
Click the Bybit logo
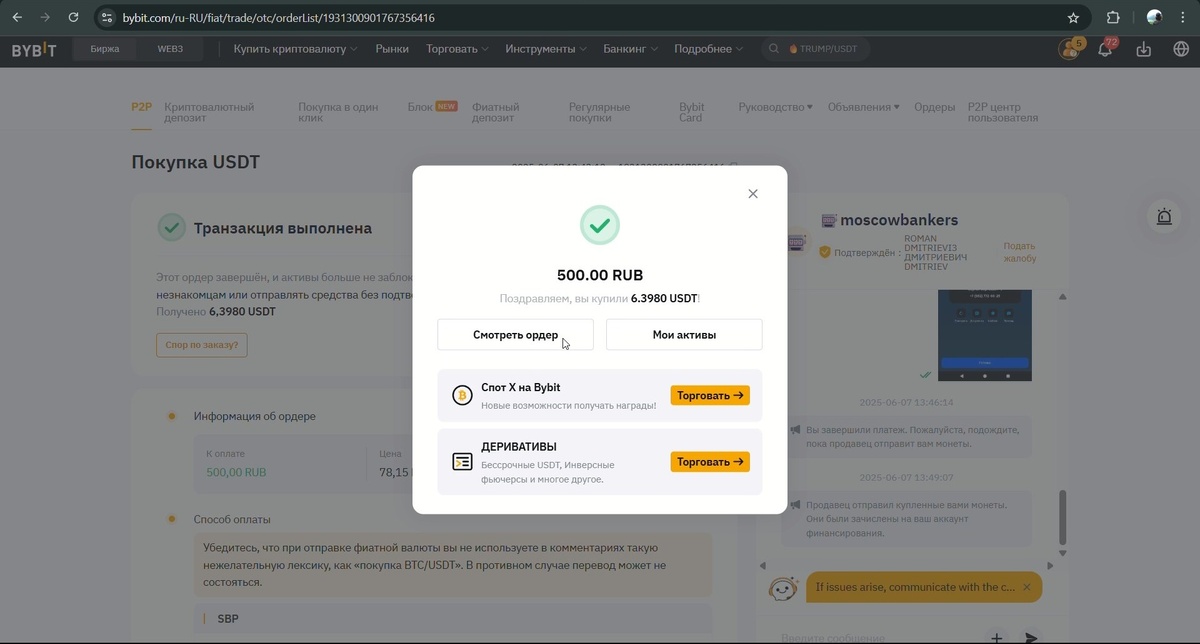(34, 49)
